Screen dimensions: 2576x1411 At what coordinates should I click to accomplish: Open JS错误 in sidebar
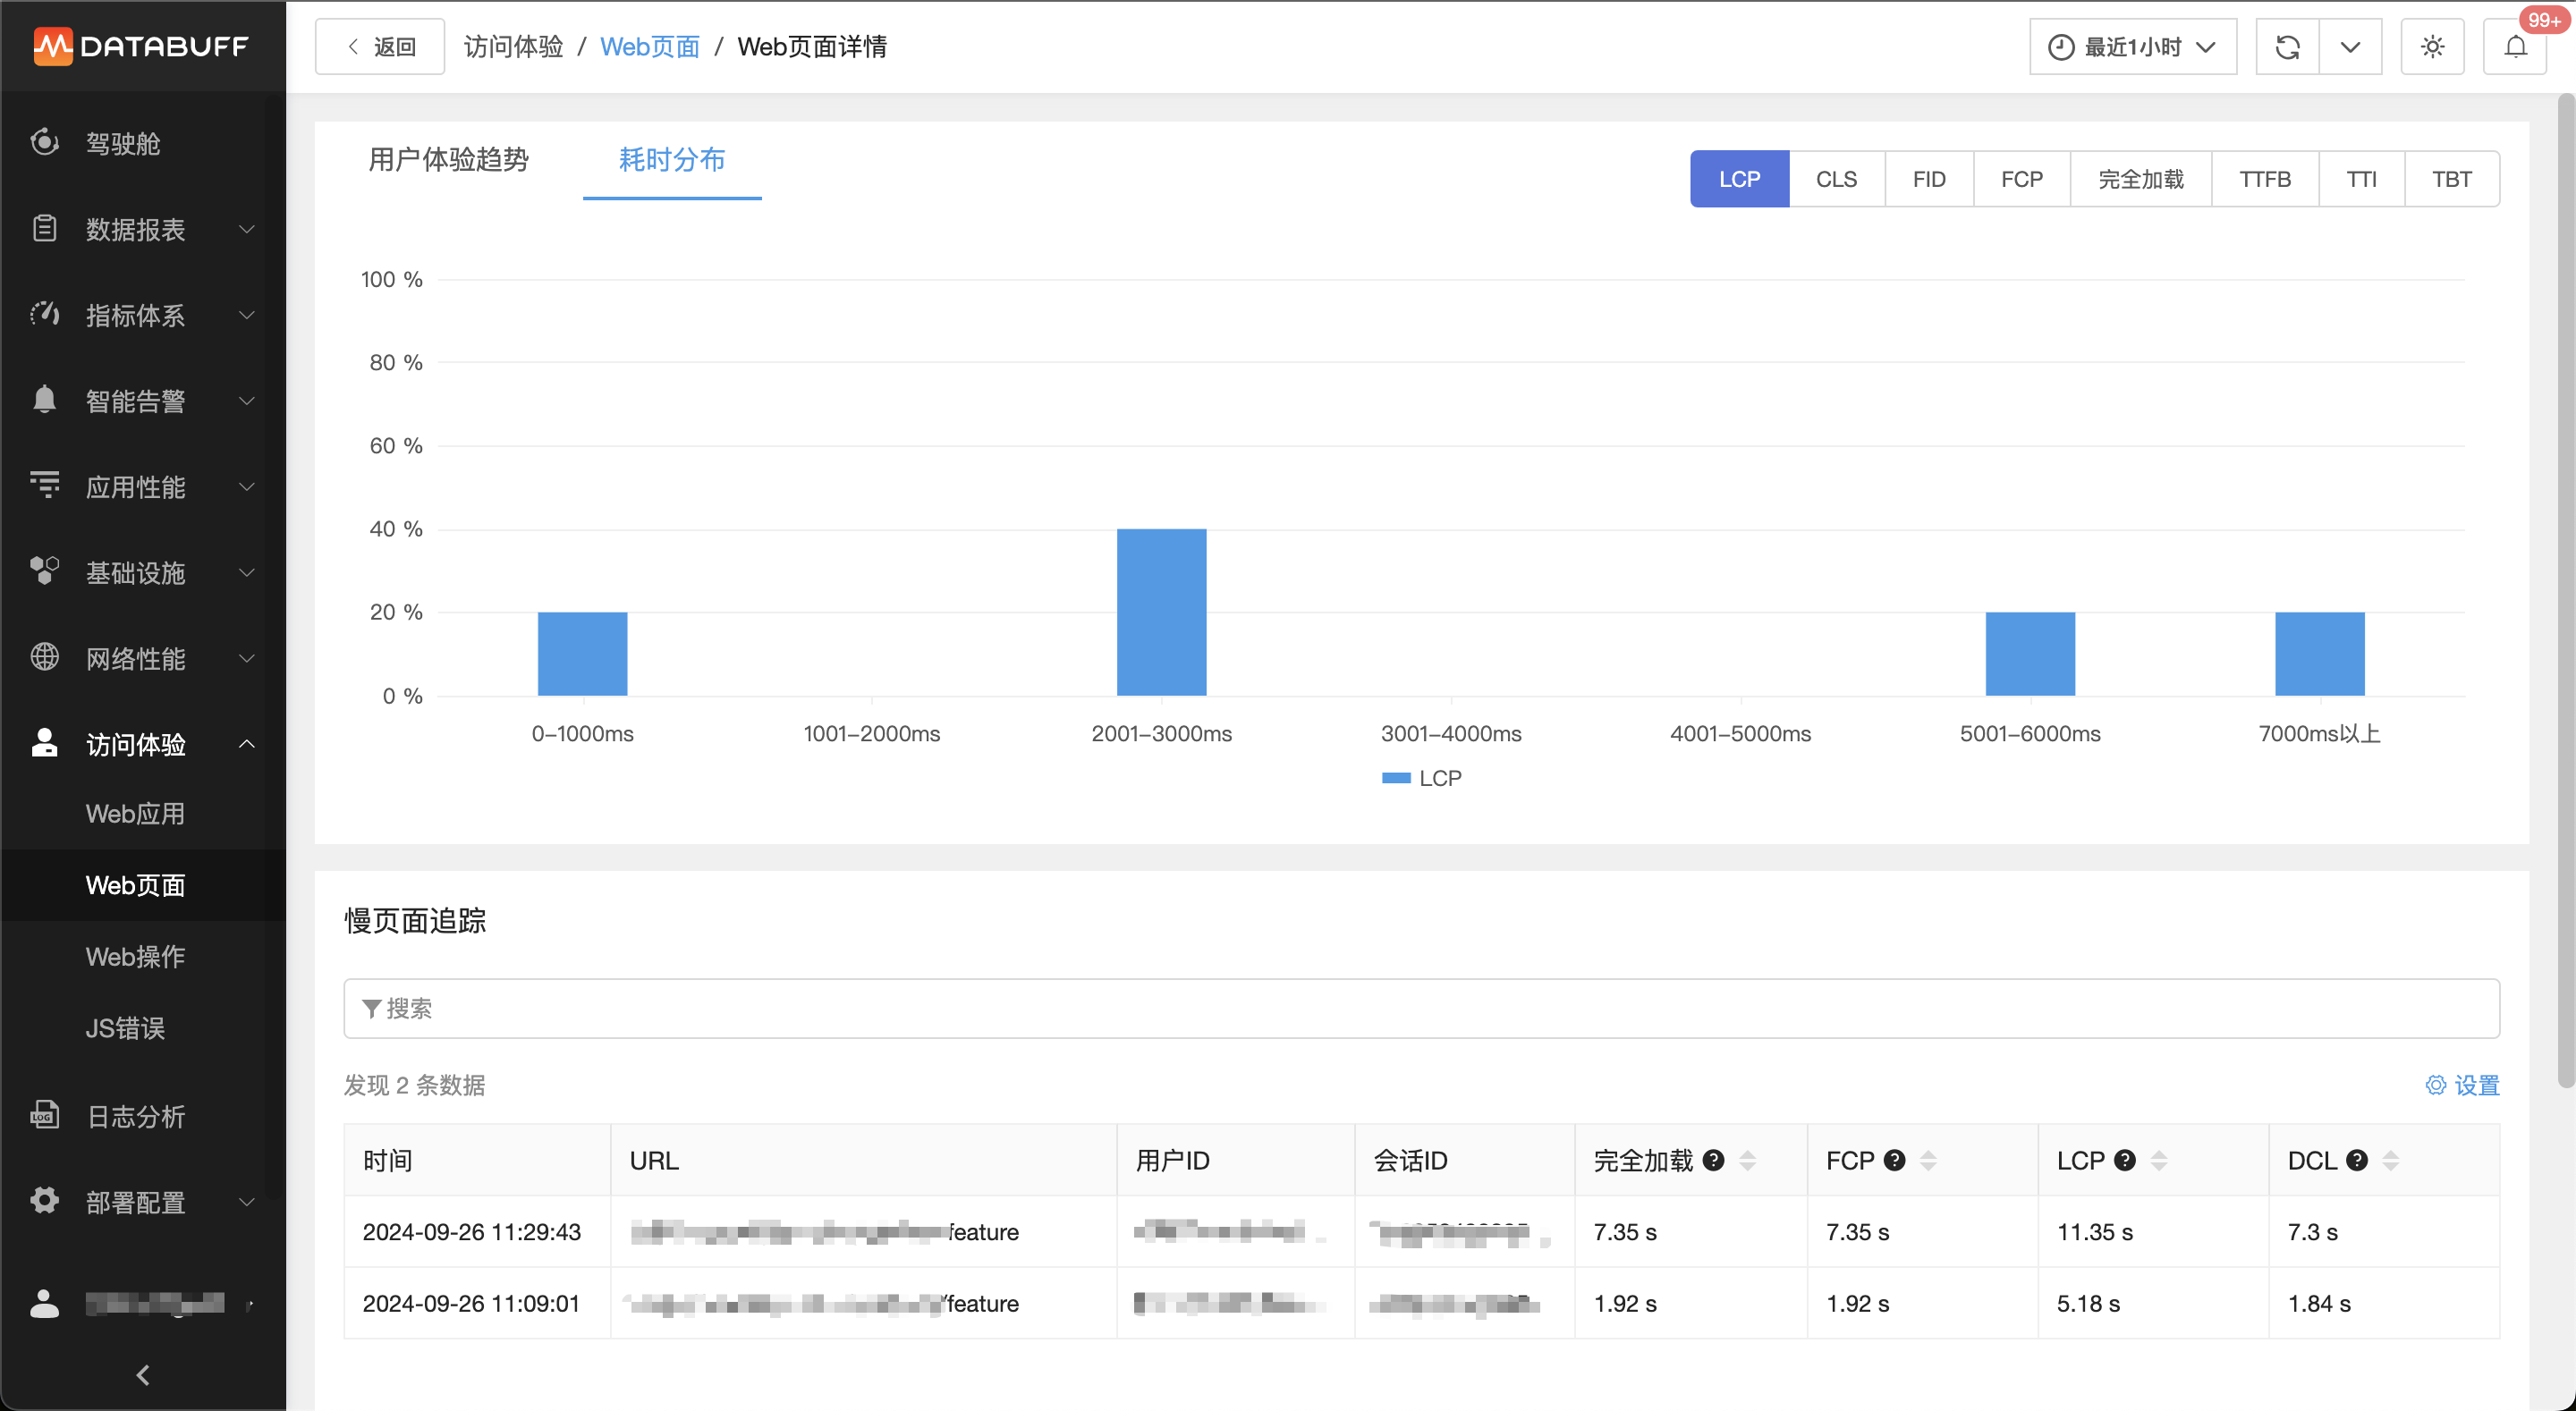click(125, 1028)
